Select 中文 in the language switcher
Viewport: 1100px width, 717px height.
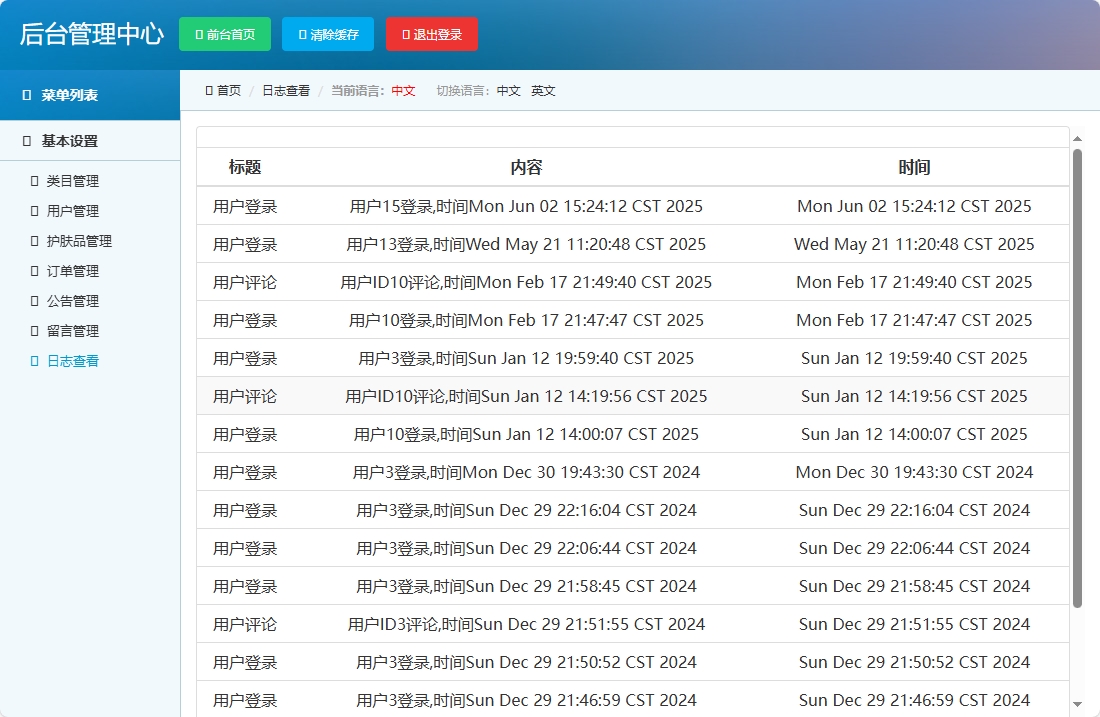[x=509, y=90]
